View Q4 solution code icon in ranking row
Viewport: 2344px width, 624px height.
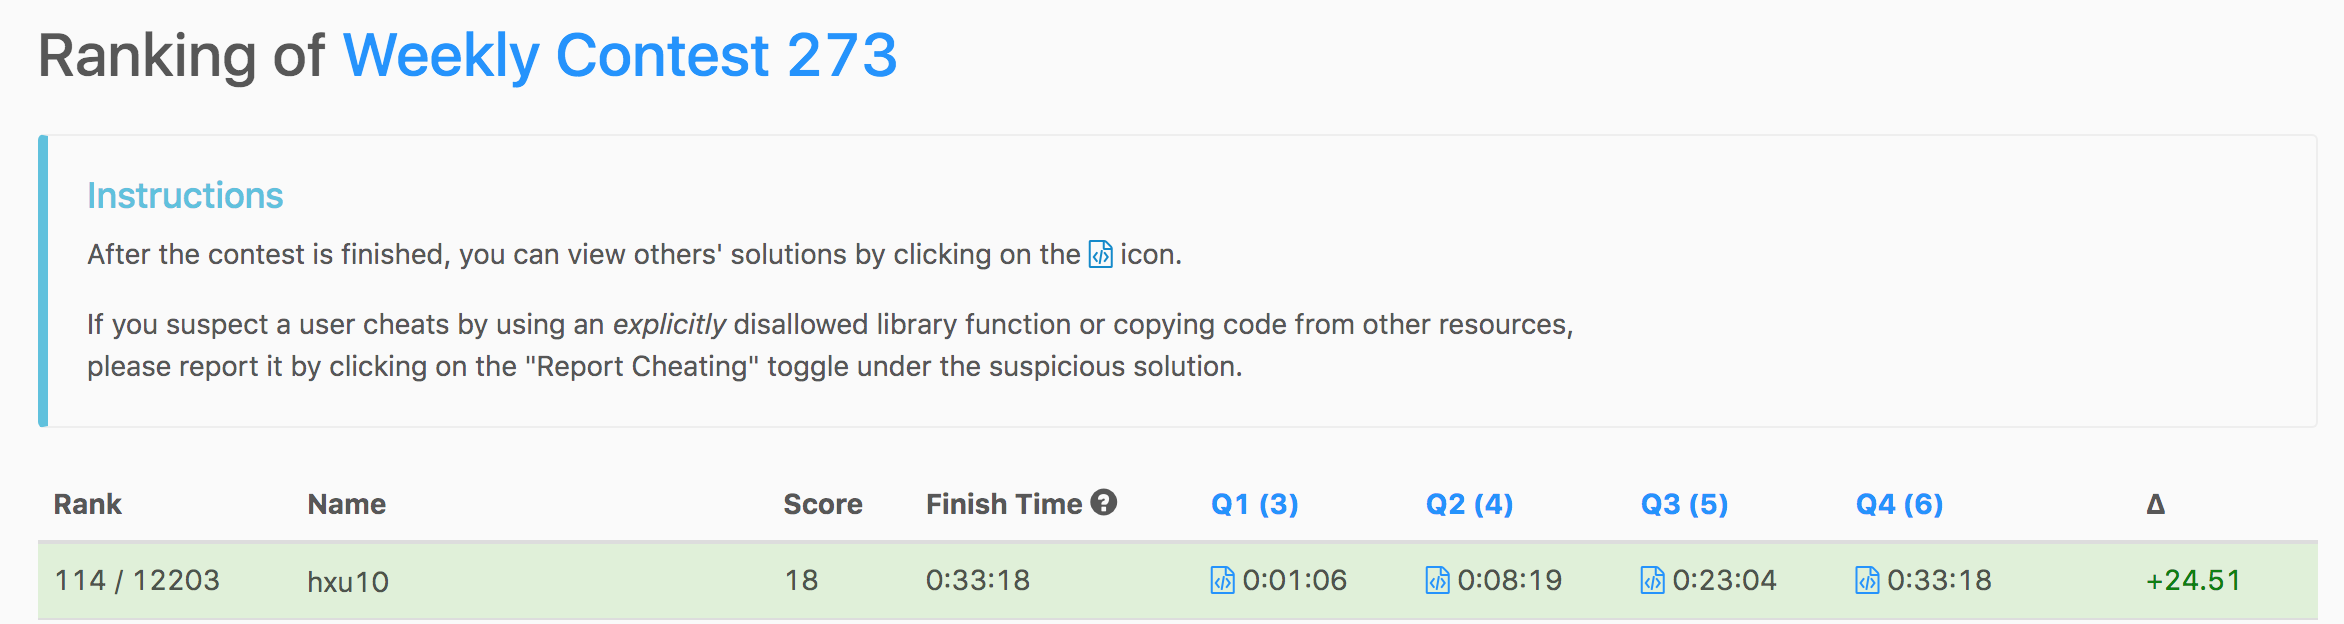pyautogui.click(x=1867, y=580)
